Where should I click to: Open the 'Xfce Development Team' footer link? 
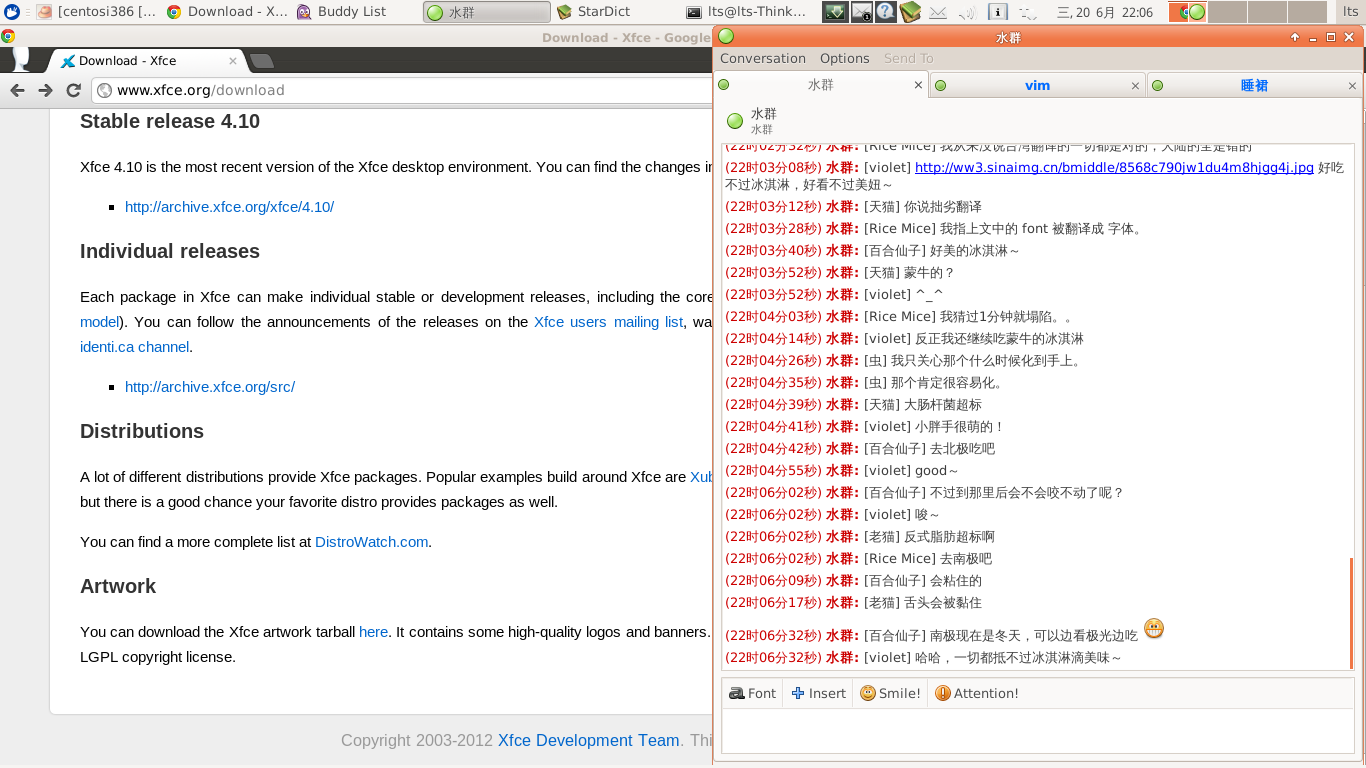pos(588,741)
